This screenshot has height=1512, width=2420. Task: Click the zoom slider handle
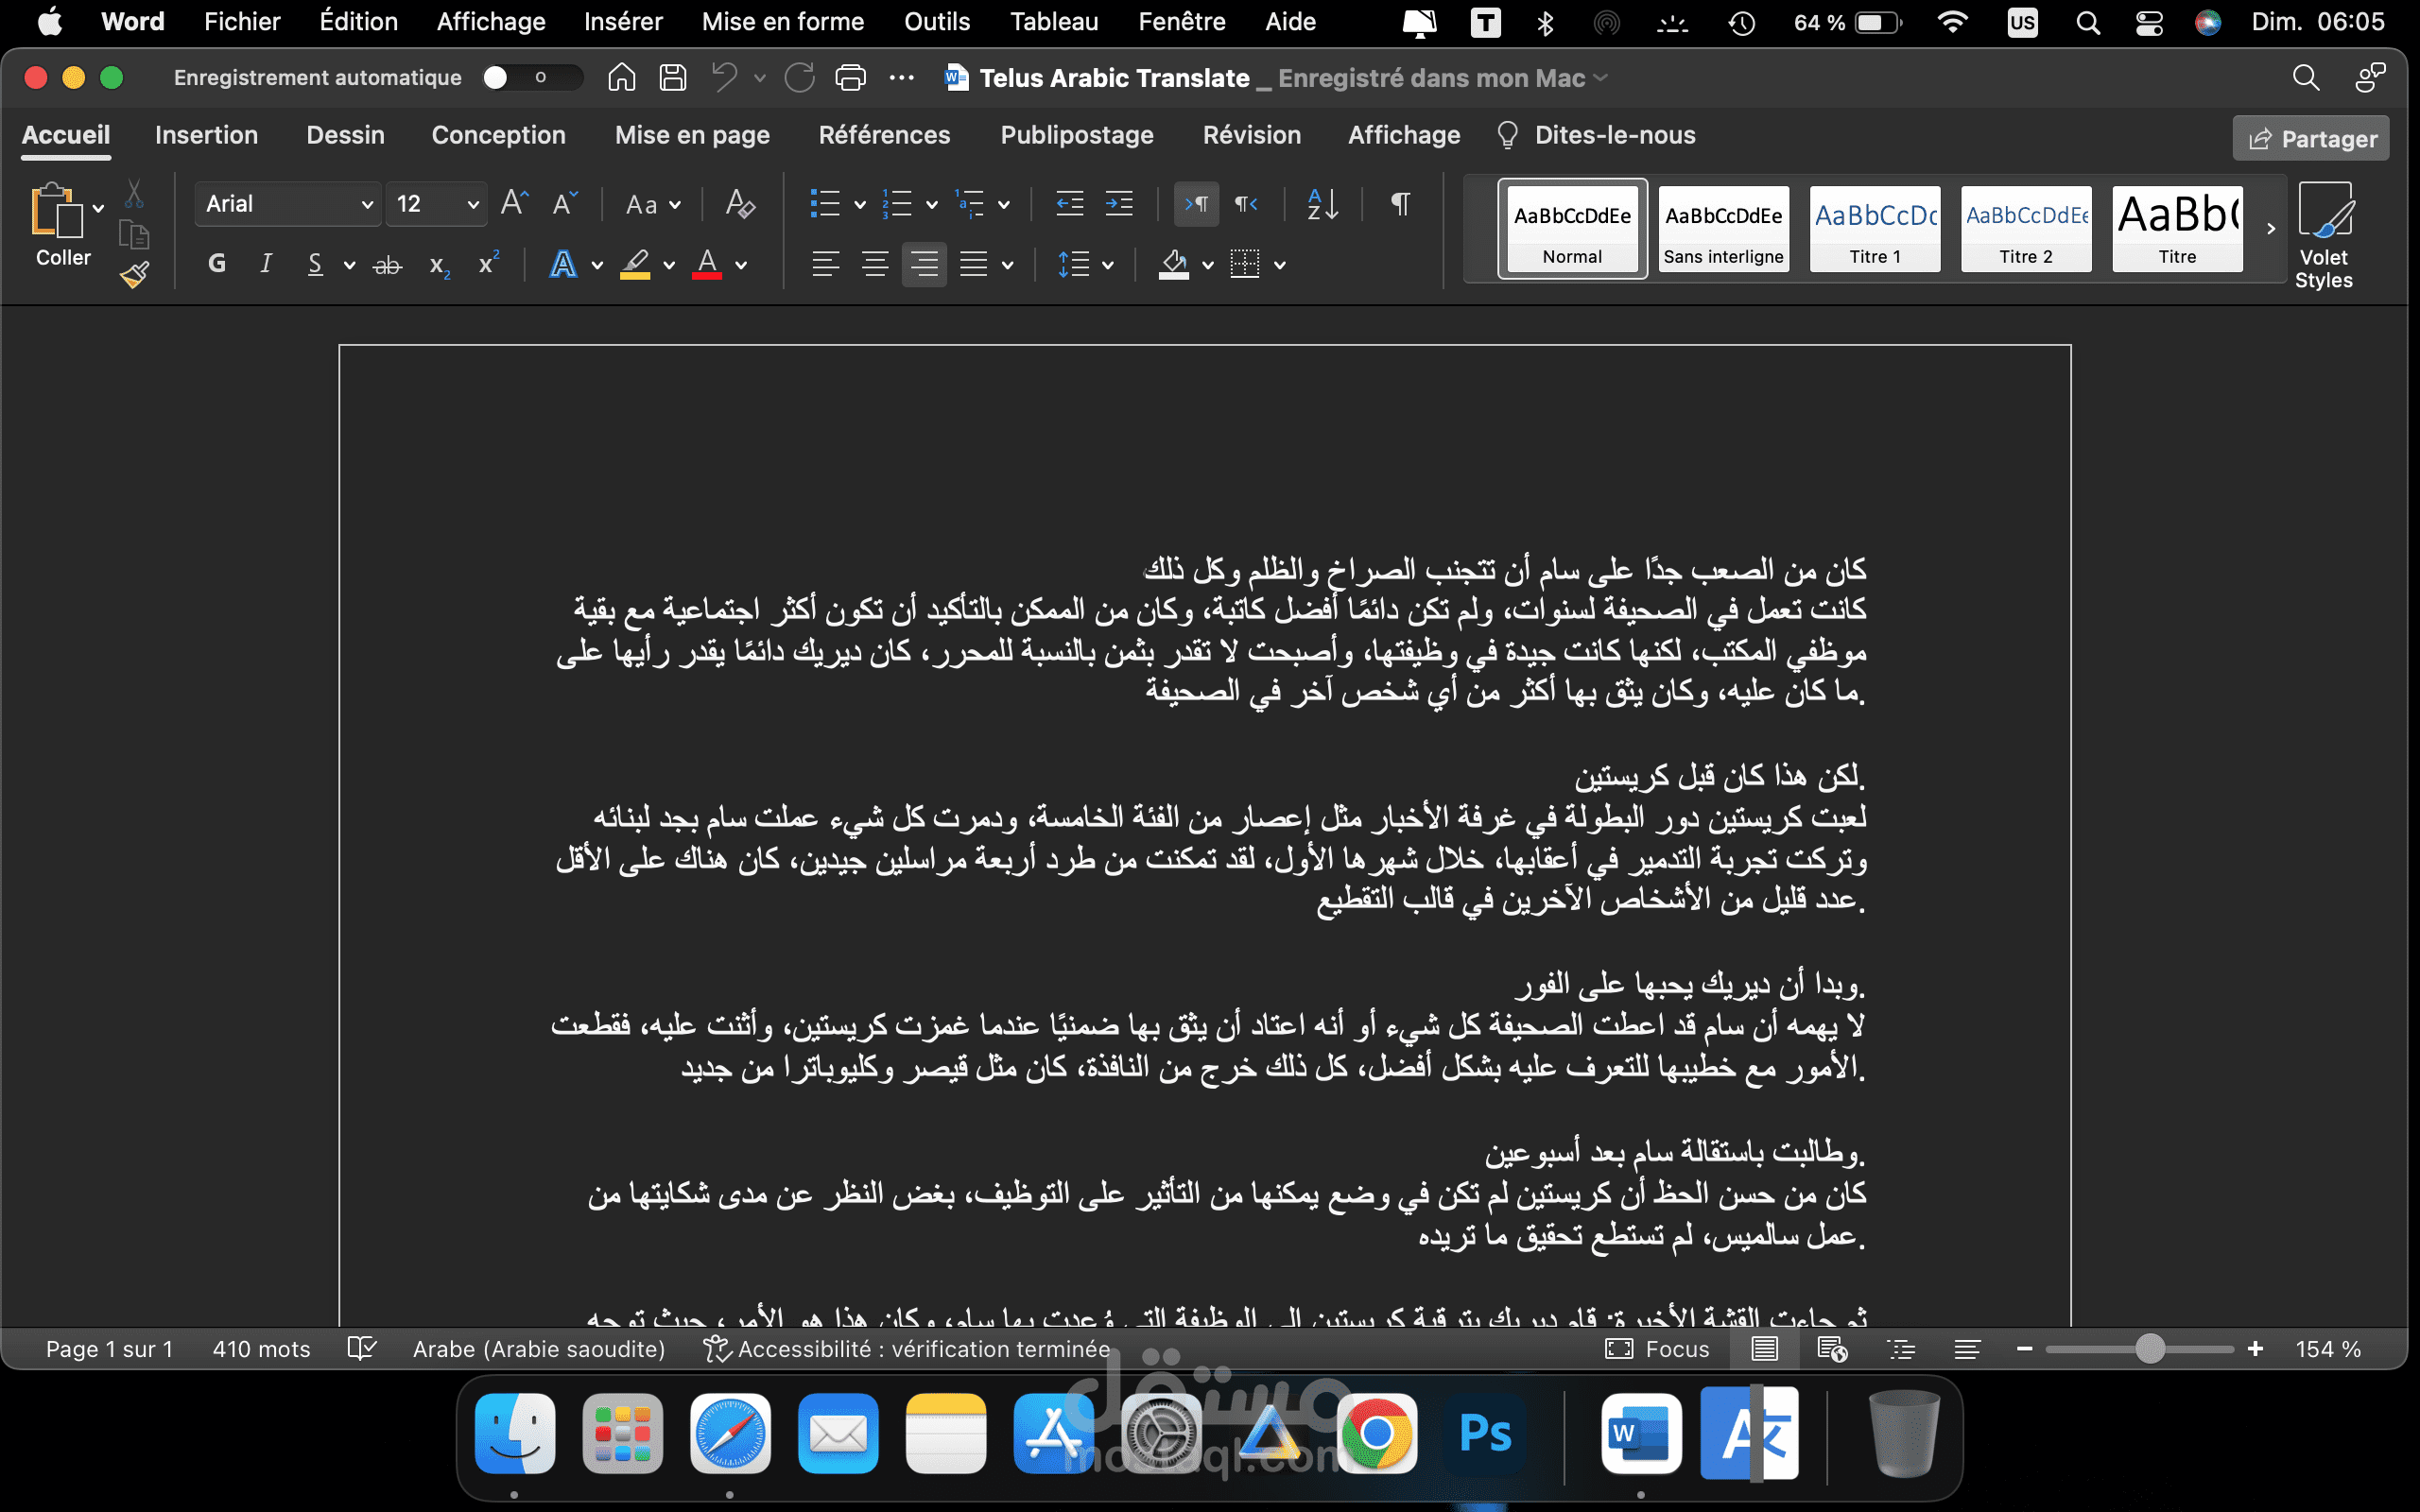pos(2149,1349)
